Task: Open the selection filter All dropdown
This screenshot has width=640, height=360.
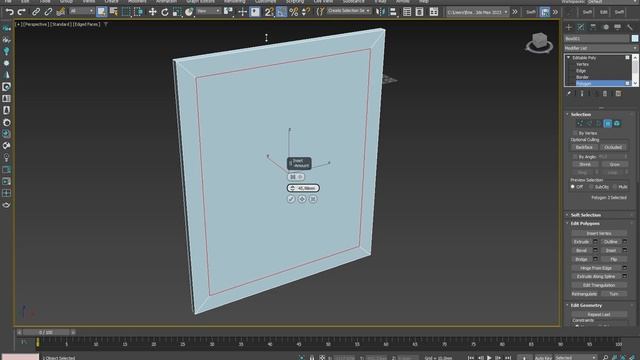Action: point(82,11)
